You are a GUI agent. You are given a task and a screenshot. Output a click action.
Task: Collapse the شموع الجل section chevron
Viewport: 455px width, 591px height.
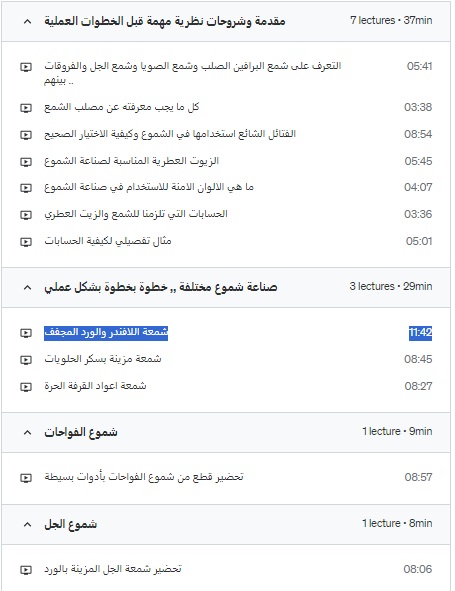coord(27,524)
